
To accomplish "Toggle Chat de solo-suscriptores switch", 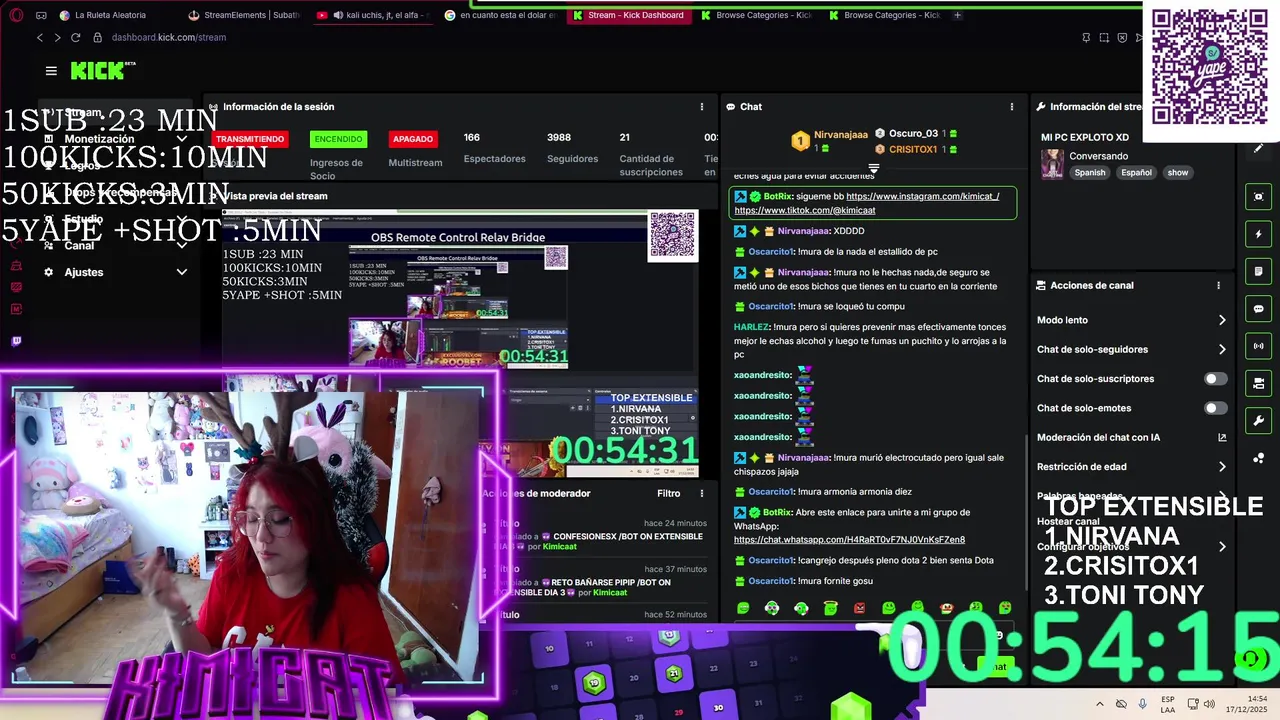I will (1215, 379).
